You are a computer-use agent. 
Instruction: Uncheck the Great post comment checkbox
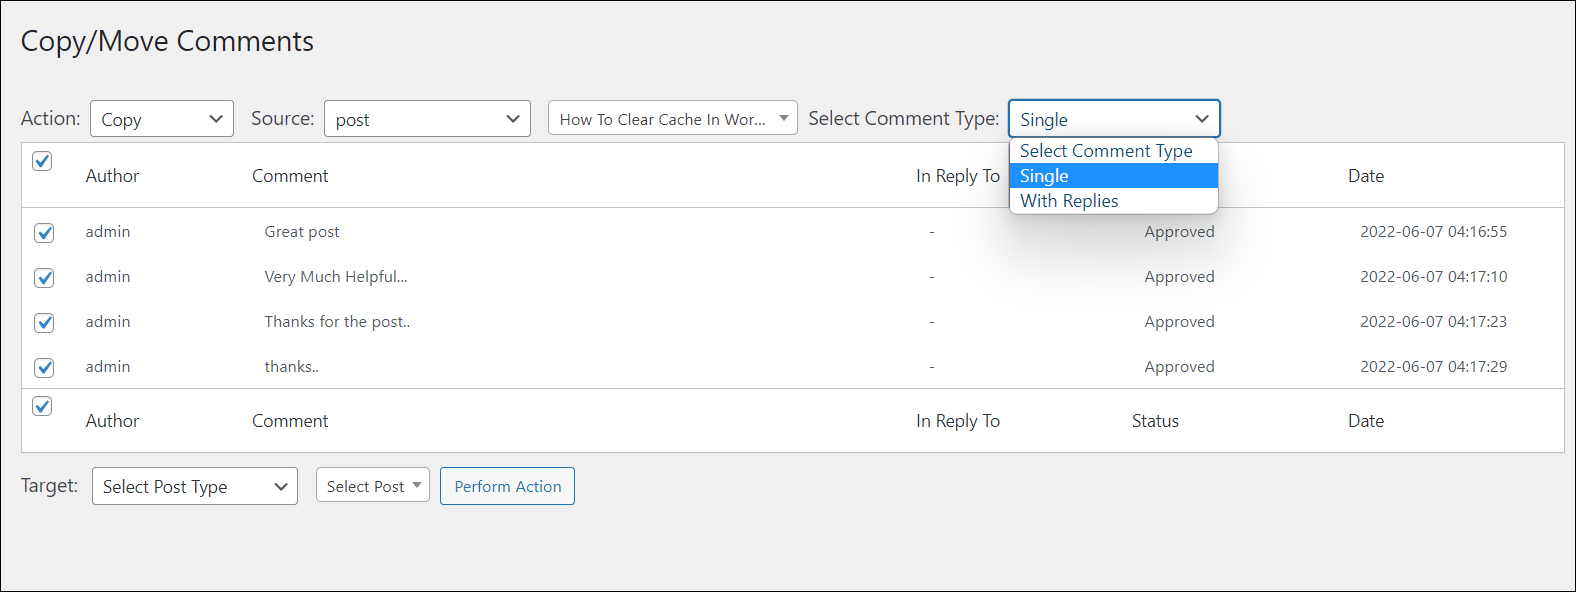pos(44,233)
